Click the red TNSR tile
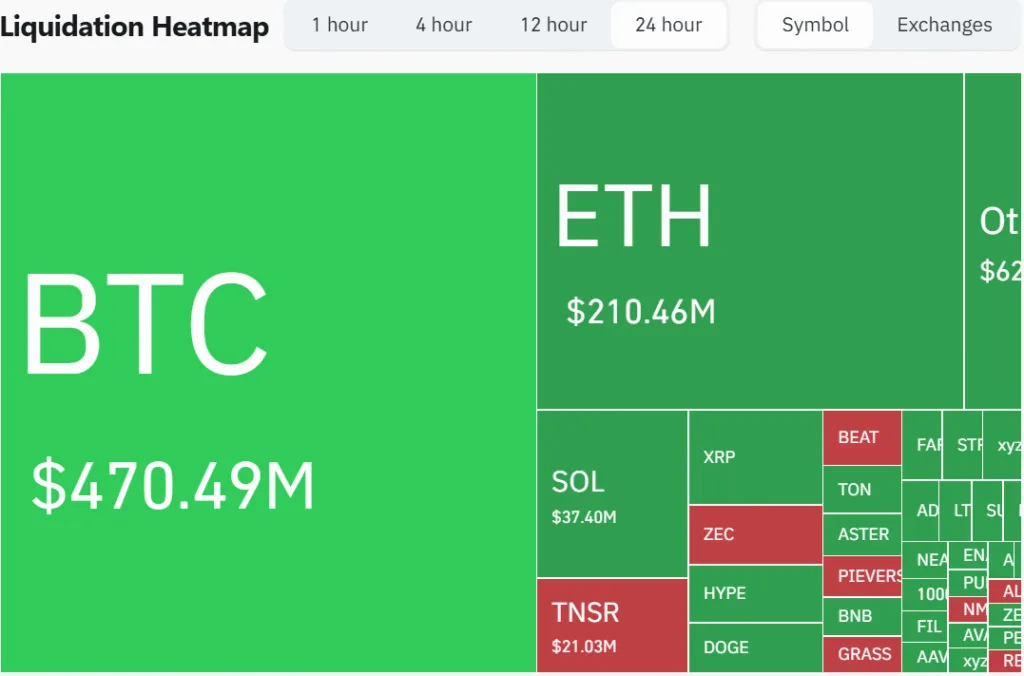The height and width of the screenshot is (676, 1024). click(x=610, y=620)
